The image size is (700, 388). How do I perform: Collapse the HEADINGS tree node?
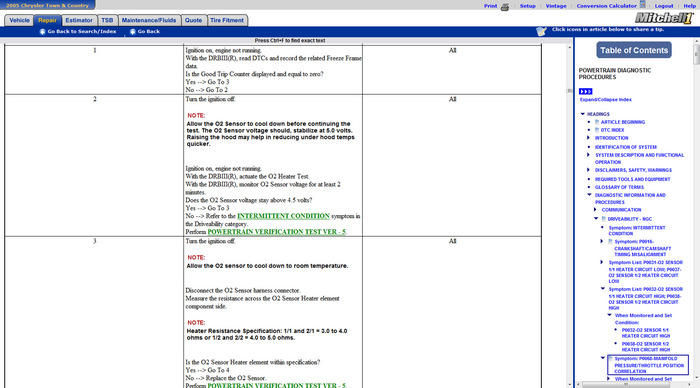583,114
